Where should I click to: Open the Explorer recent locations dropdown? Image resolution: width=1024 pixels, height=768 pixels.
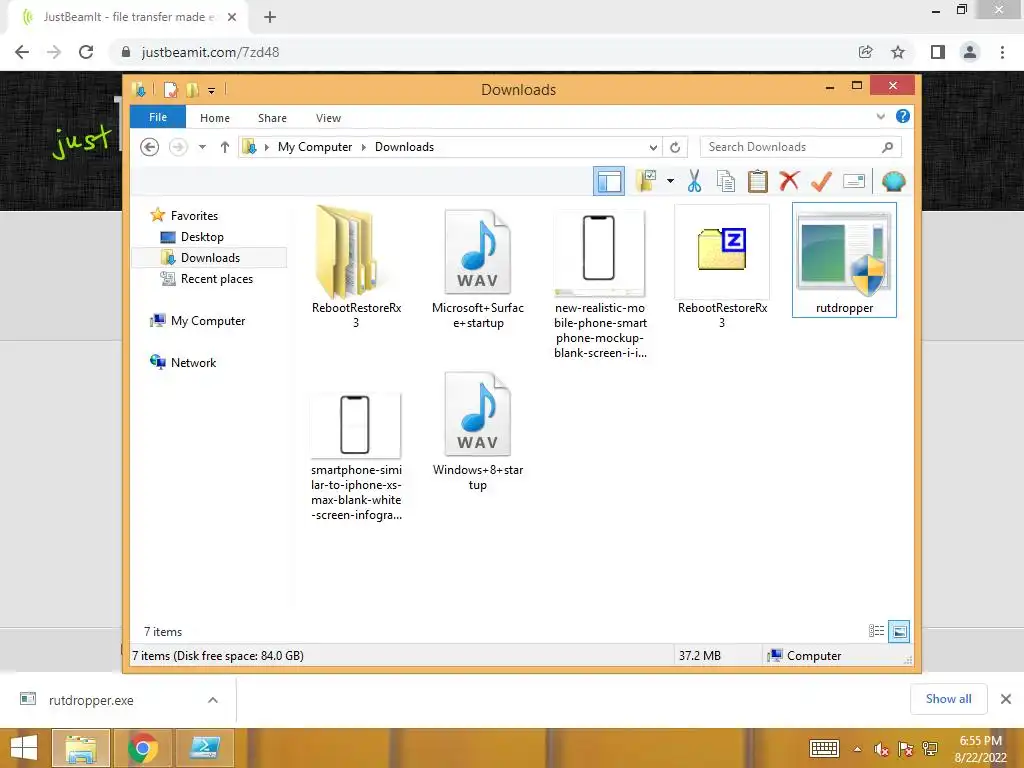[202, 147]
